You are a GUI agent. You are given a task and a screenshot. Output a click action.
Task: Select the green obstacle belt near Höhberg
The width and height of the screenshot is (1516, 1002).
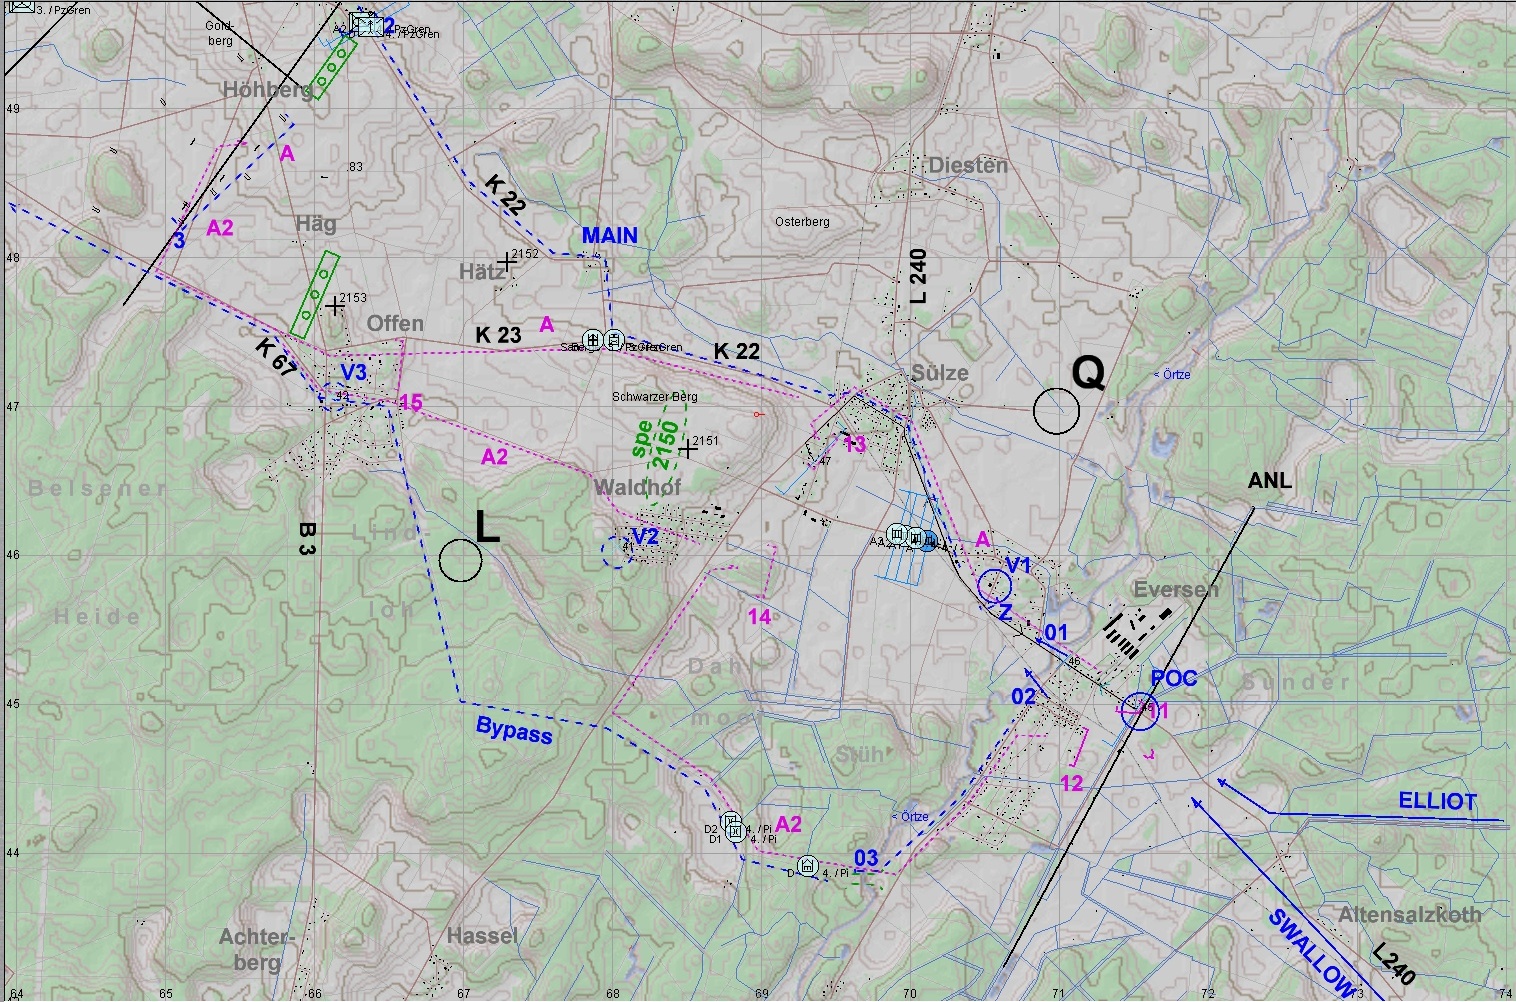point(333,69)
